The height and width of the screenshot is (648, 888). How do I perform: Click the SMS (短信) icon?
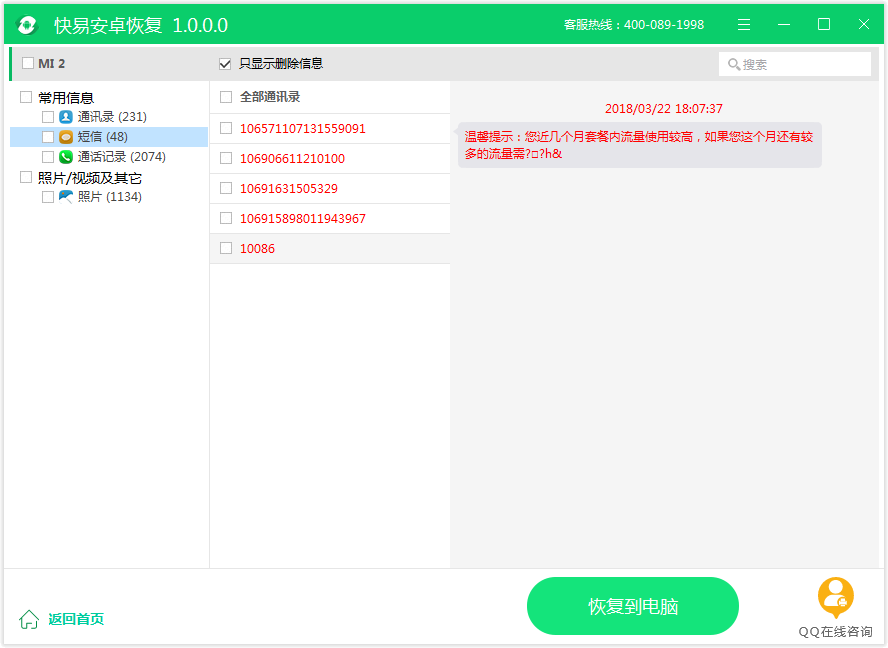(x=66, y=137)
